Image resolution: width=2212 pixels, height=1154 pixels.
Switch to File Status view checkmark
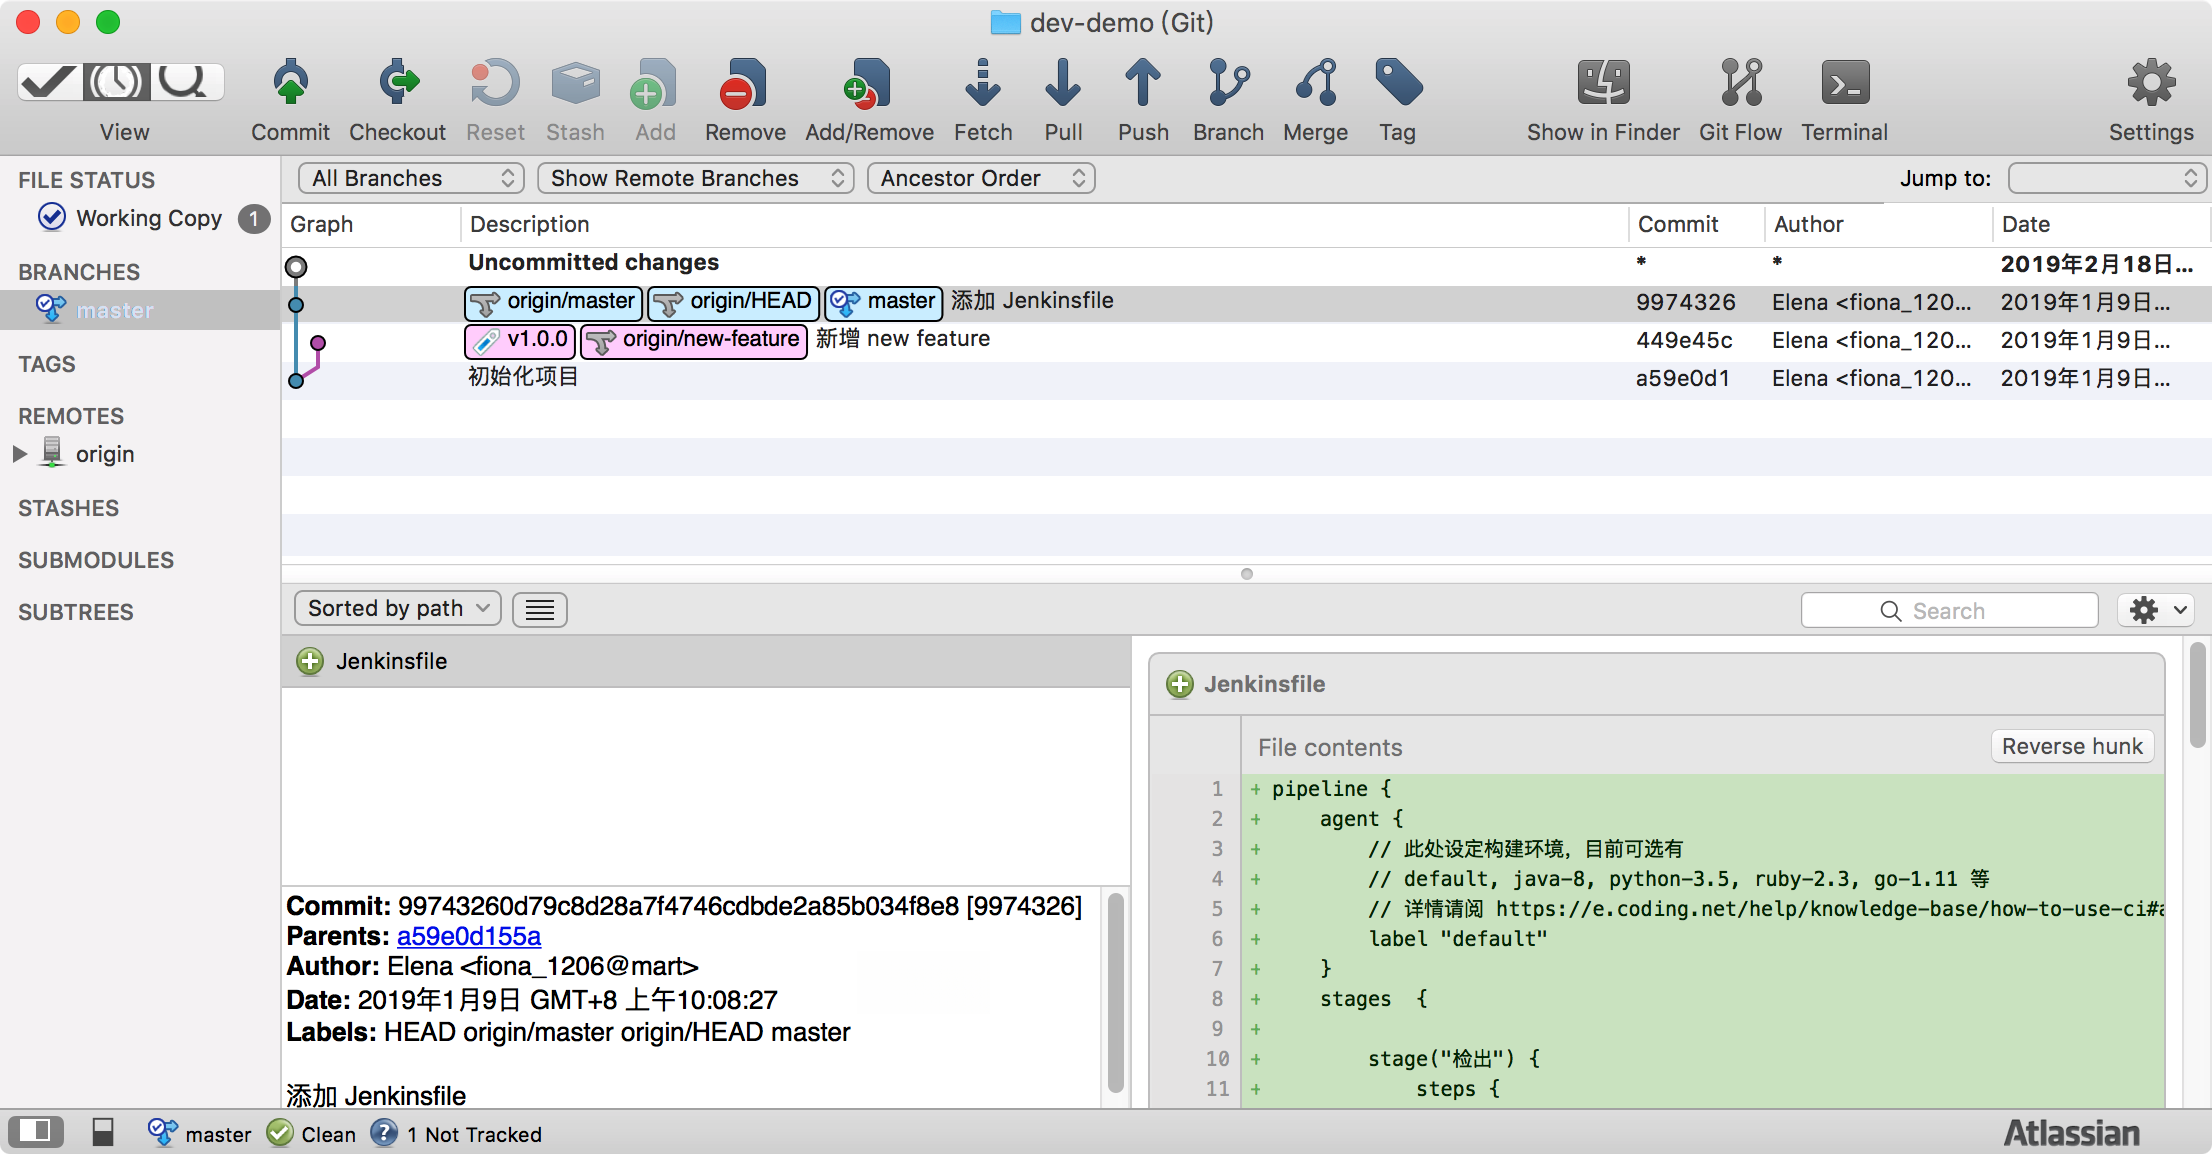(50, 82)
